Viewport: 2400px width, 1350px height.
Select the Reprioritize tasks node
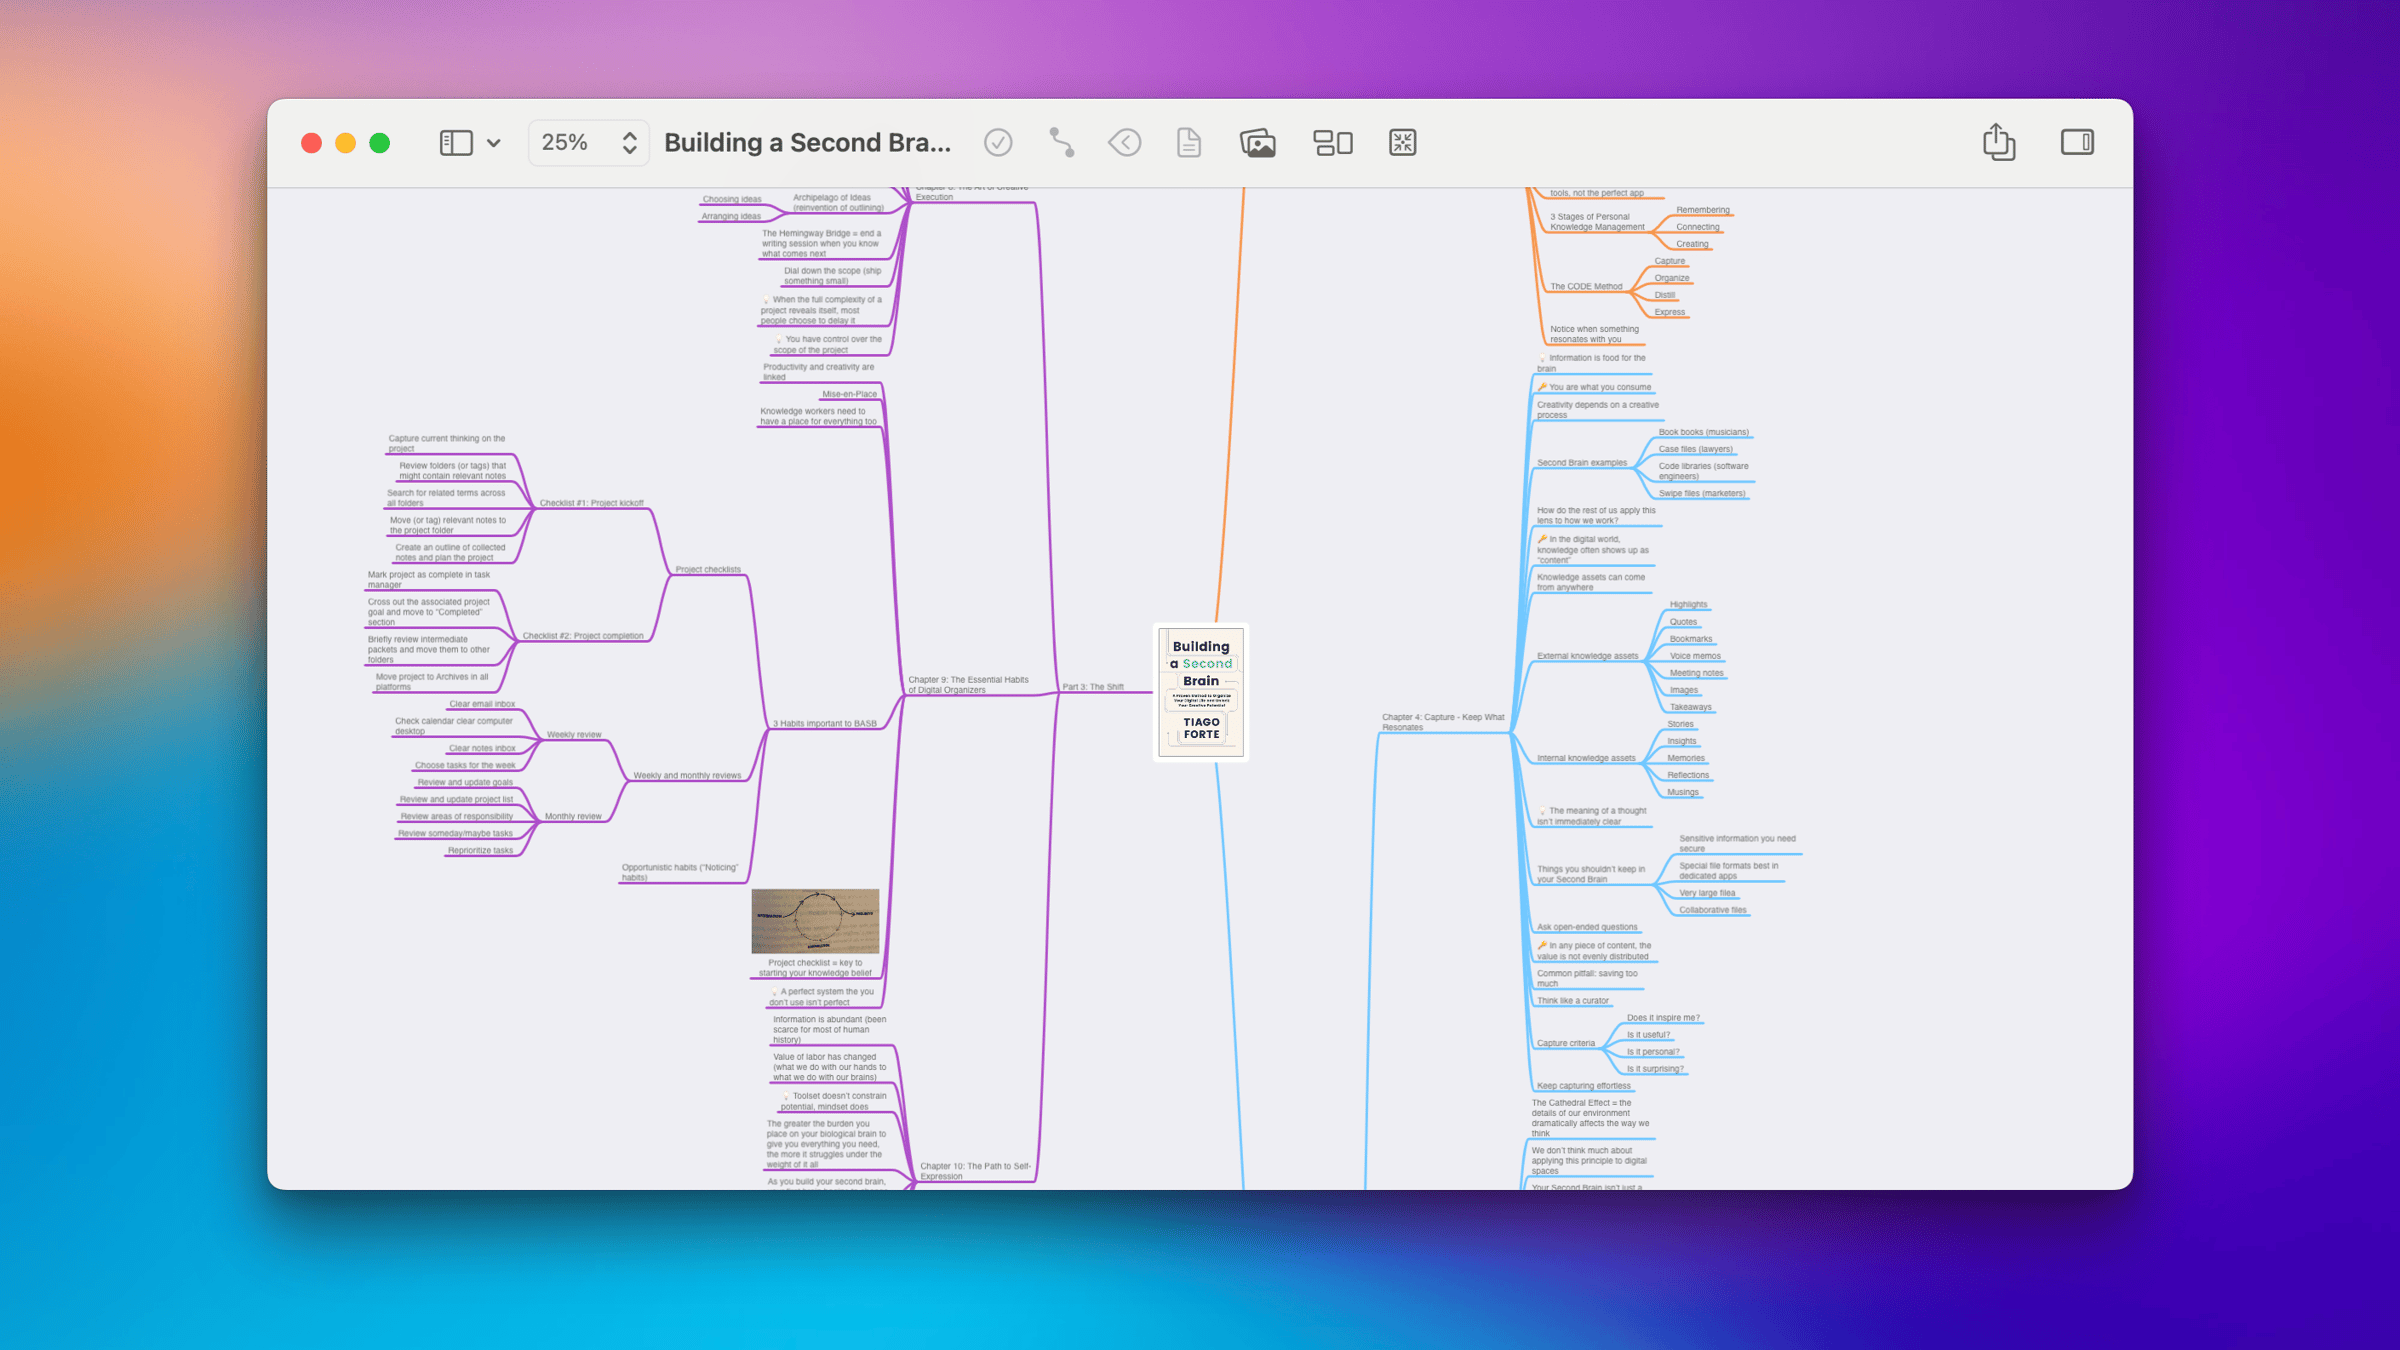480,850
